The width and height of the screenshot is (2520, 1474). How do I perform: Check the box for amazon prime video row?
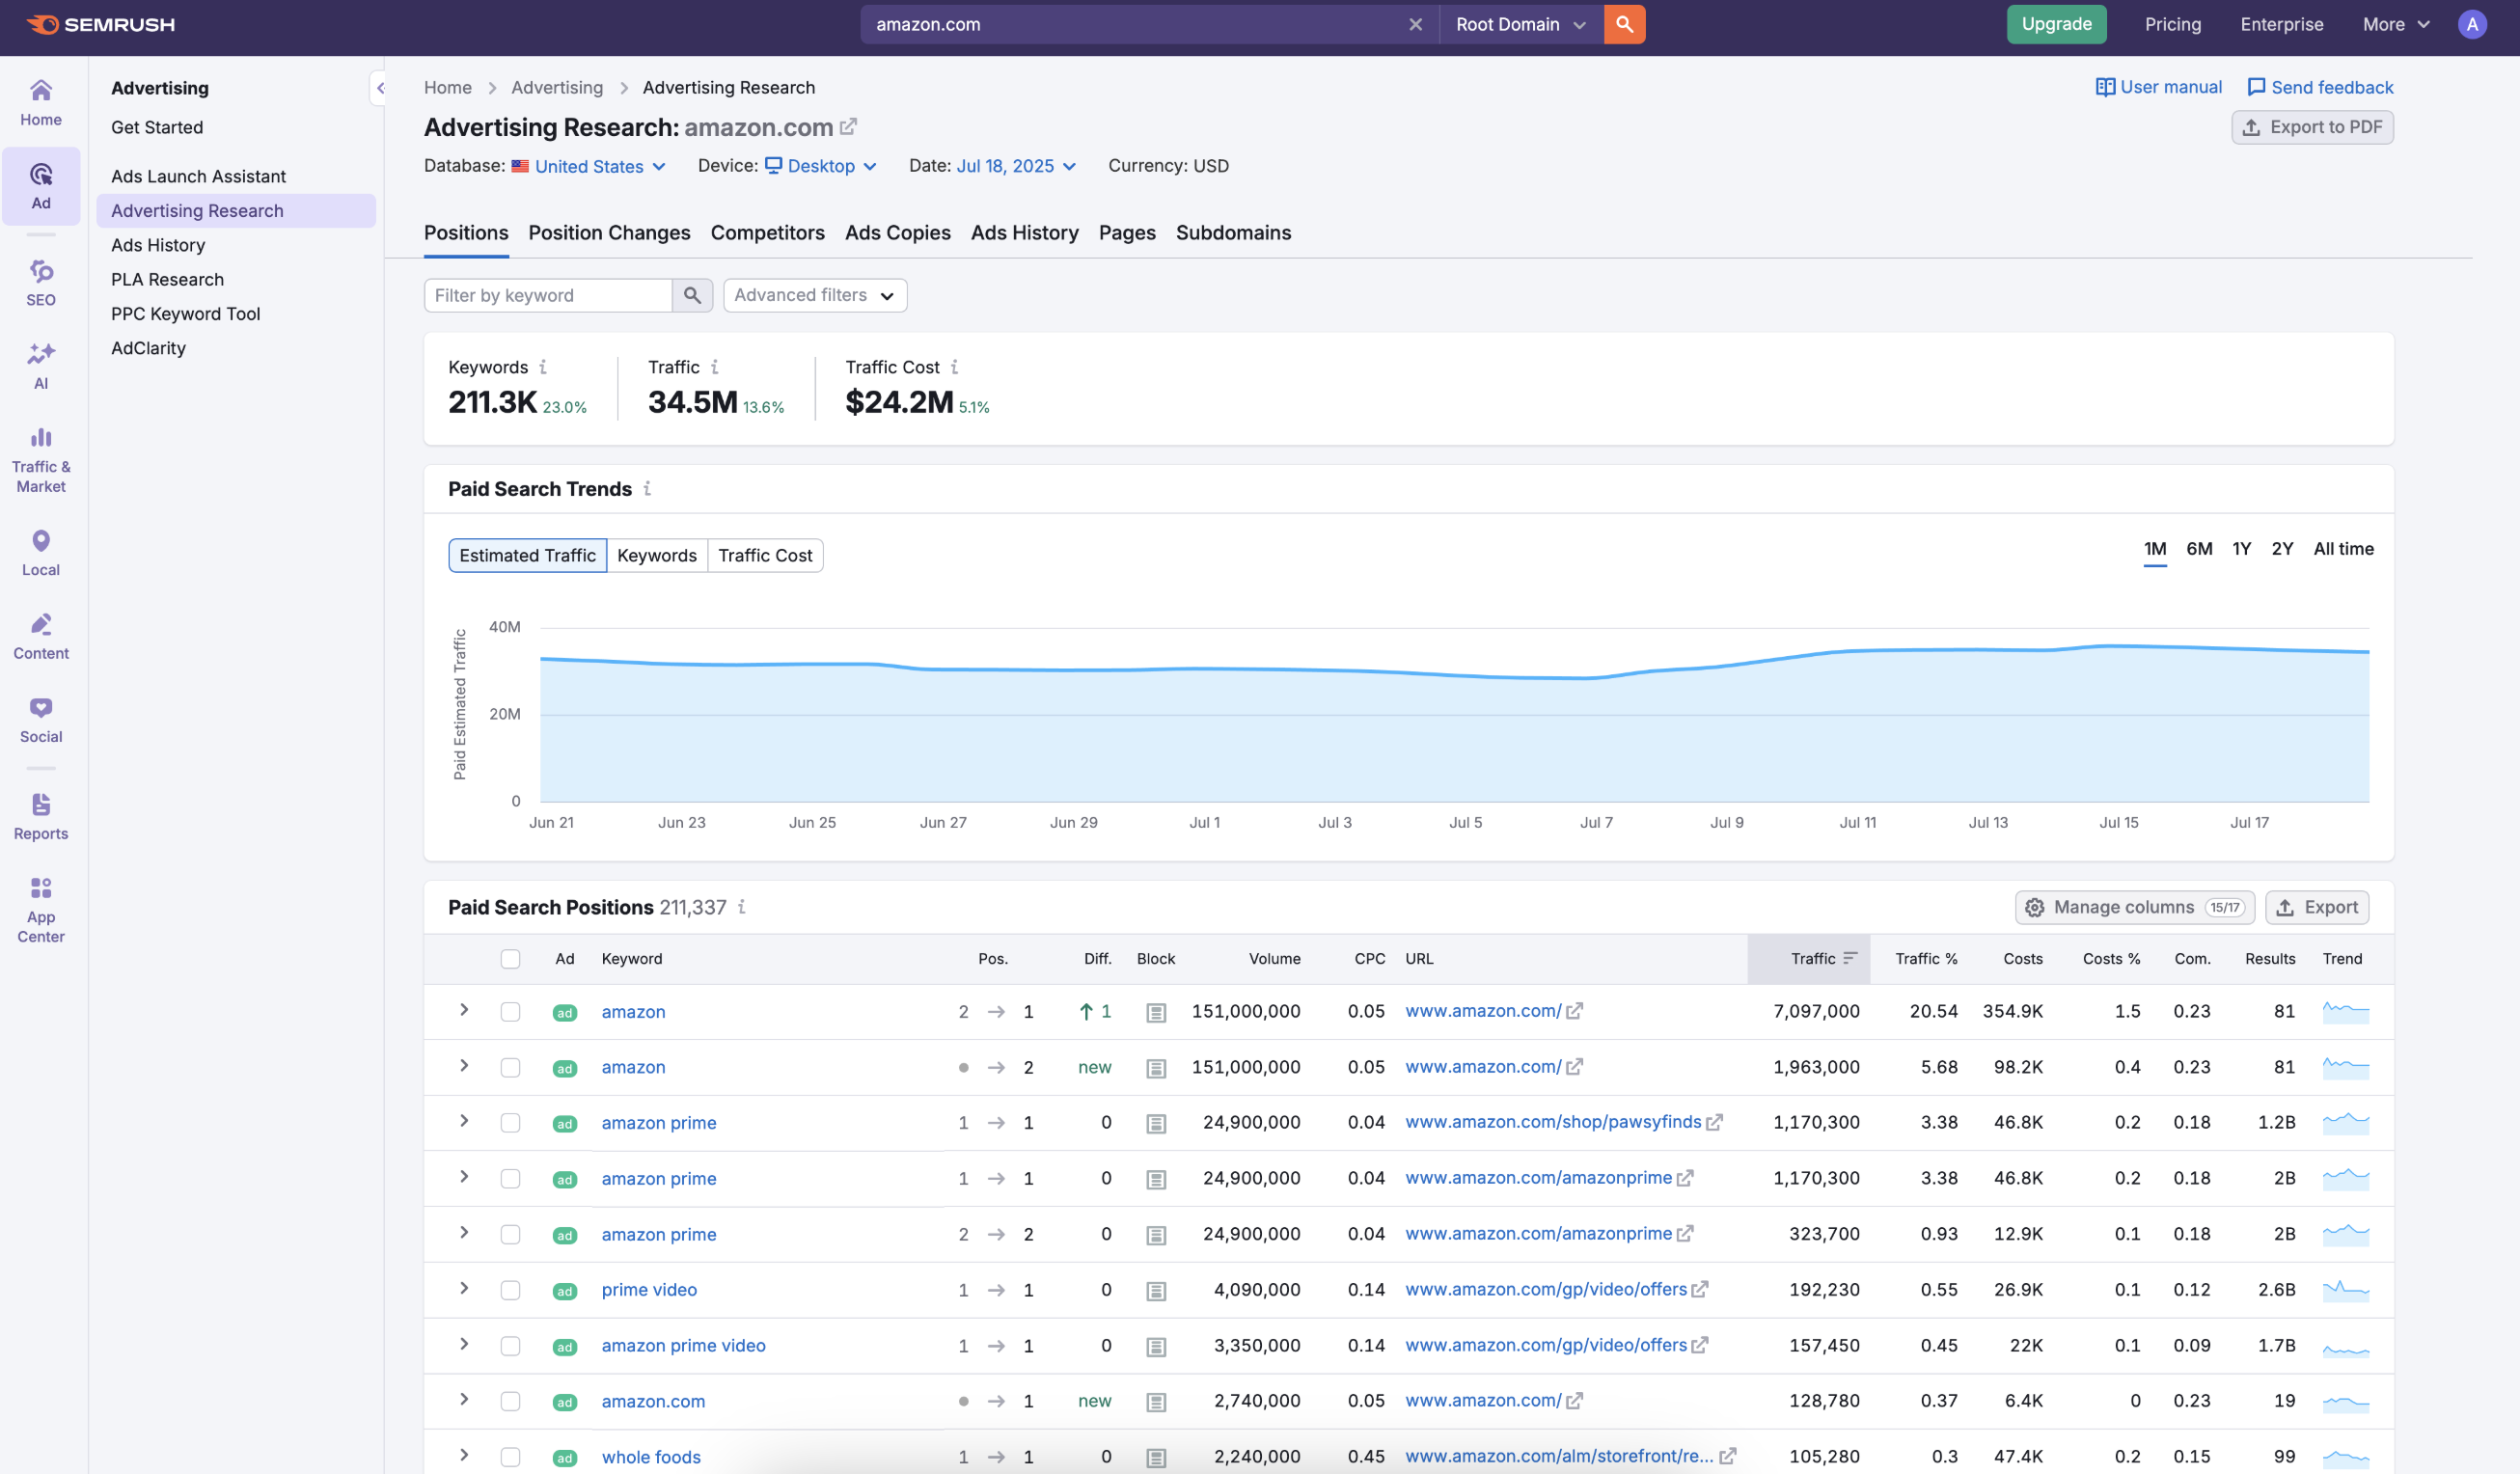(510, 1346)
